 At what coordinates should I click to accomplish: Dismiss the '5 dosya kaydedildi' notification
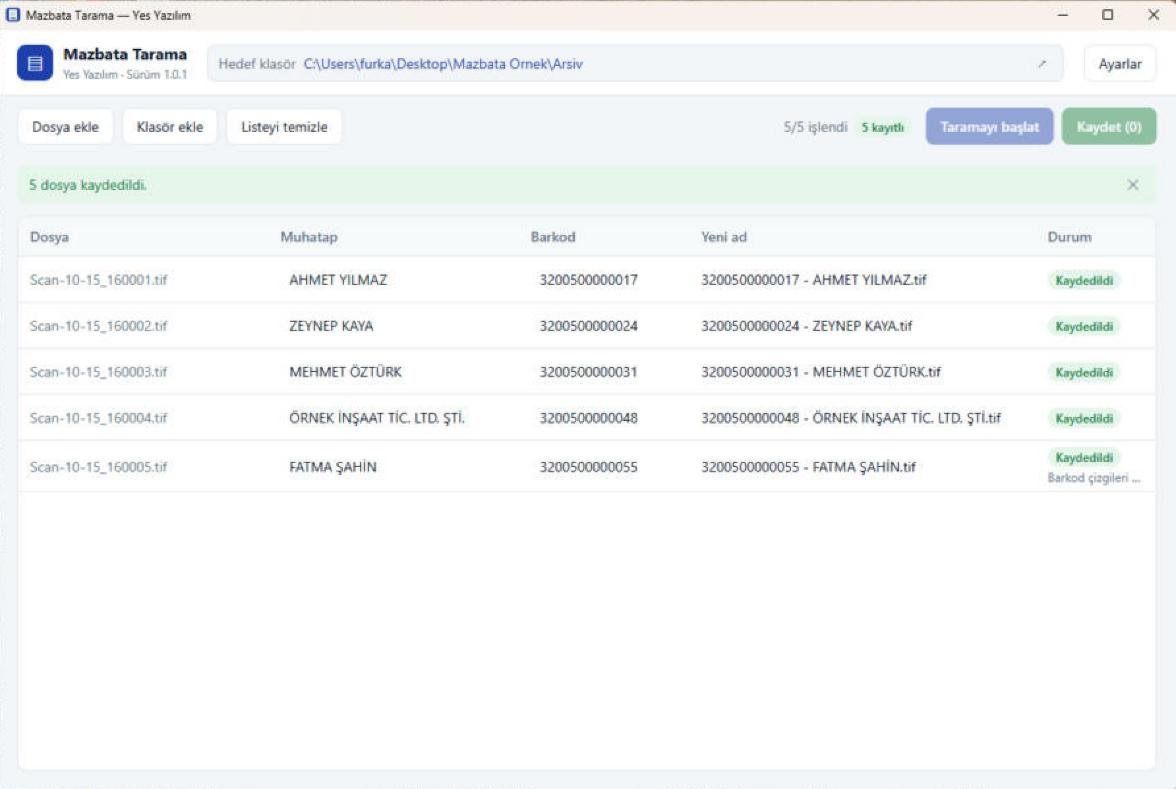click(x=1132, y=184)
